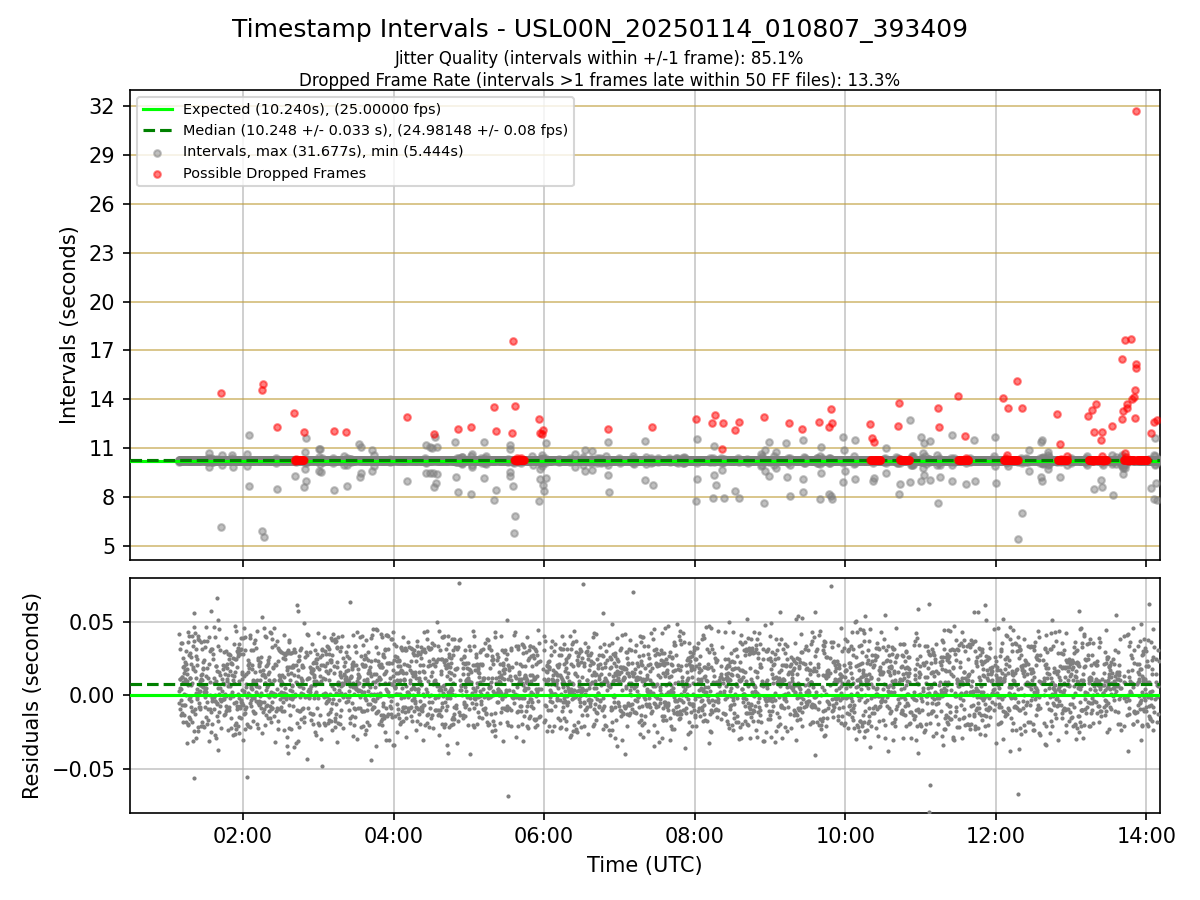Click the 06:00 x-axis tick label

pyautogui.click(x=544, y=835)
